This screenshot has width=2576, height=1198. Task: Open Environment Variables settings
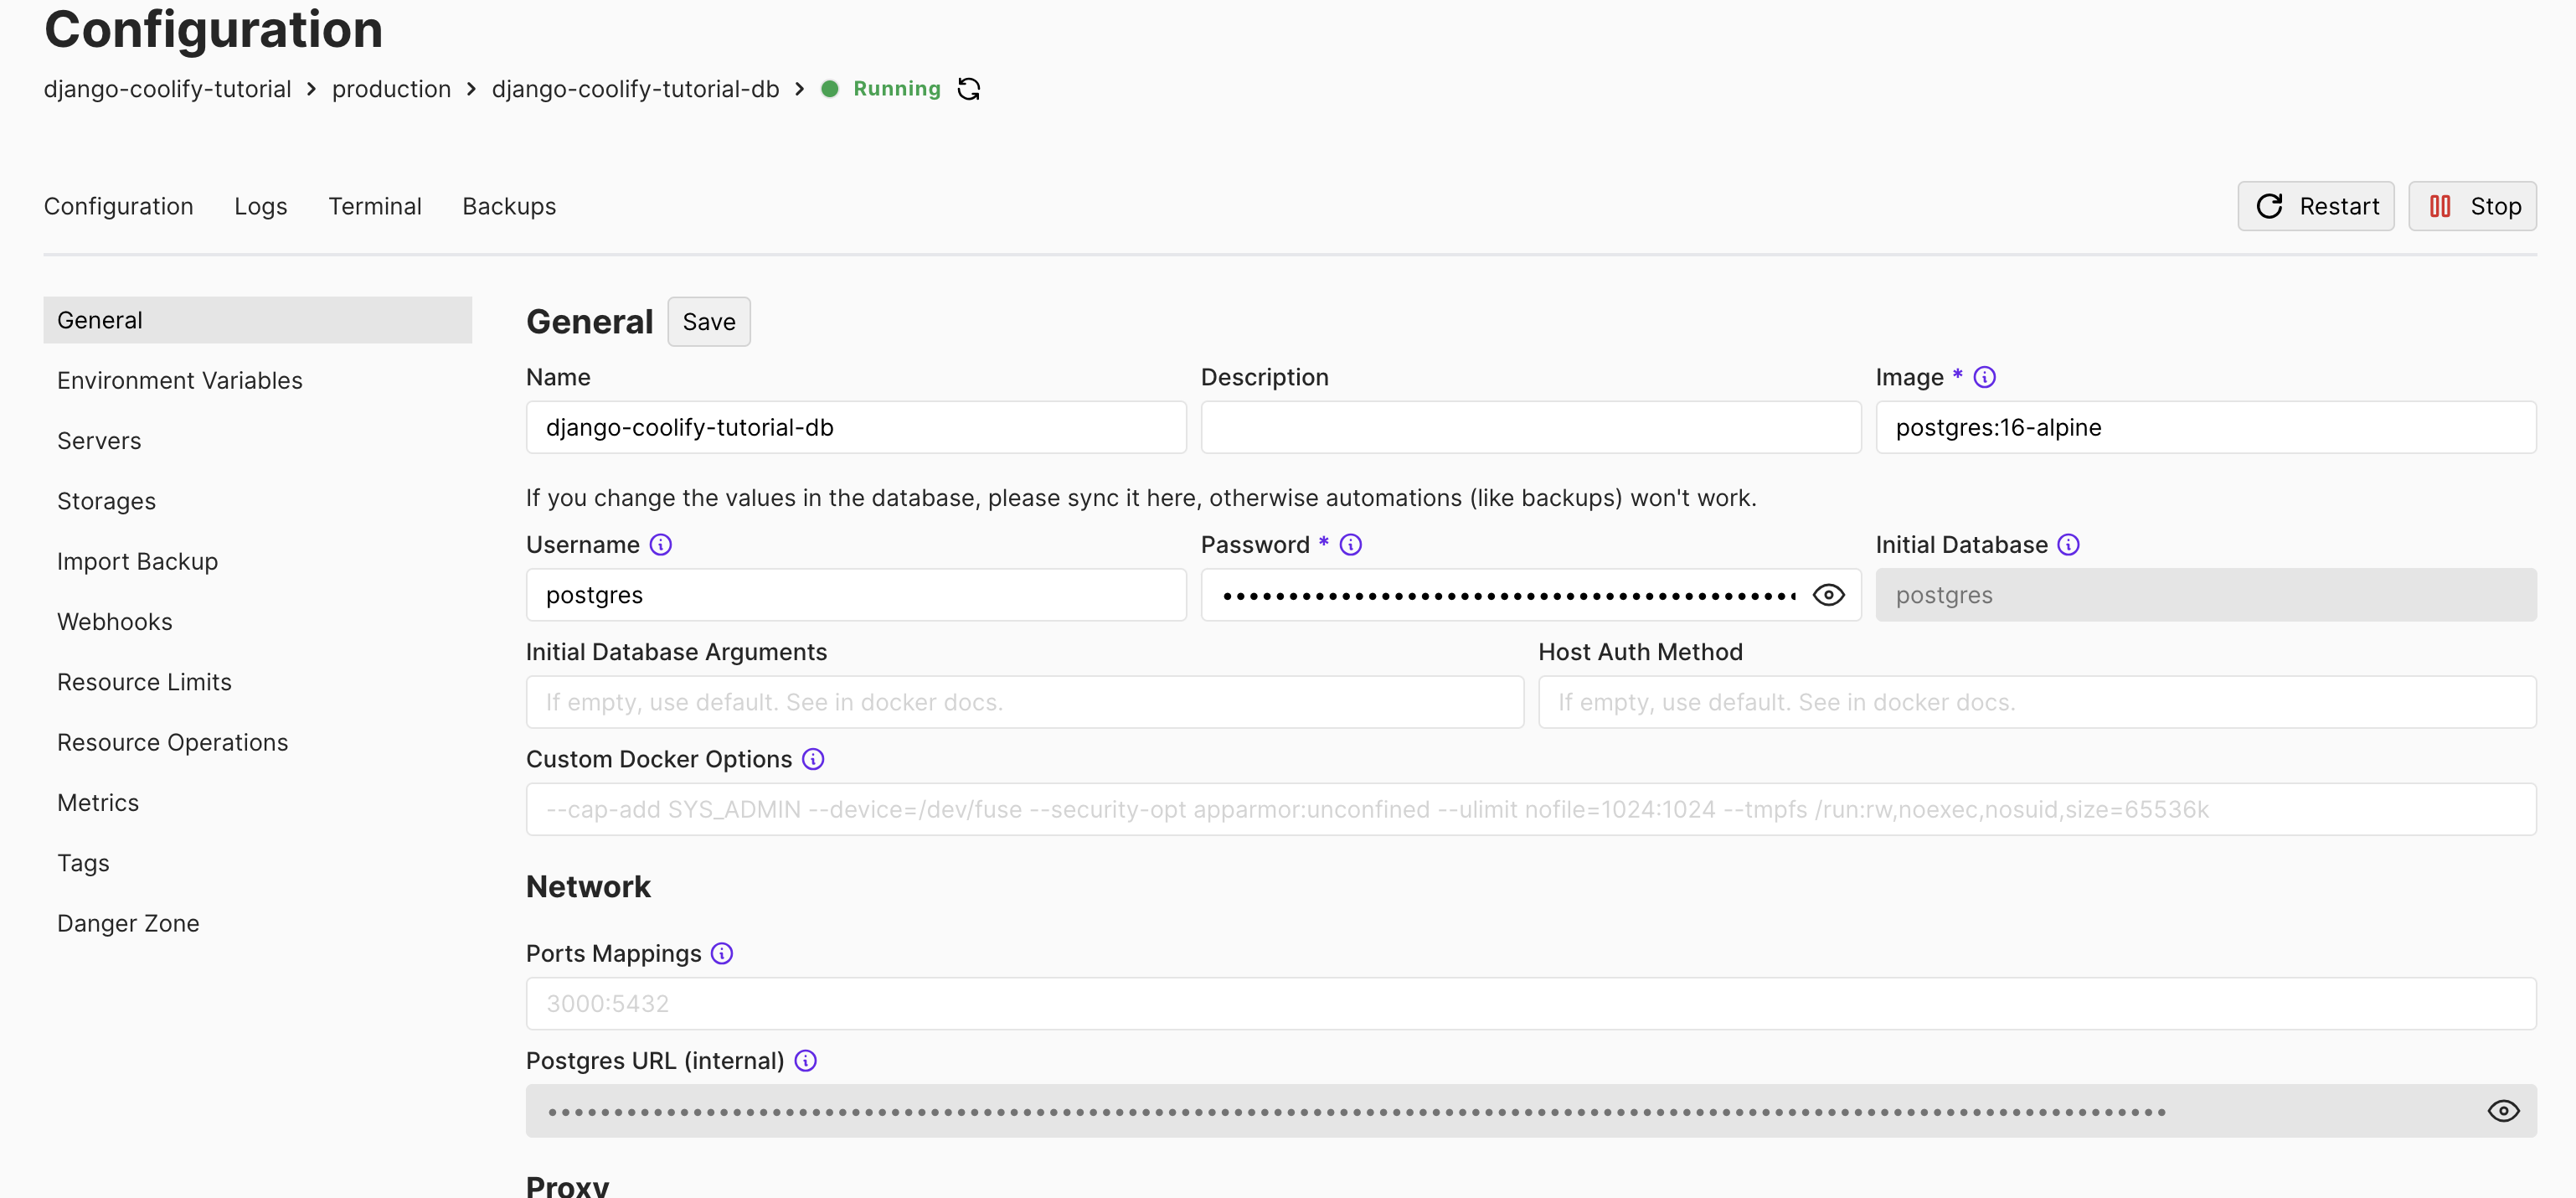coord(179,380)
